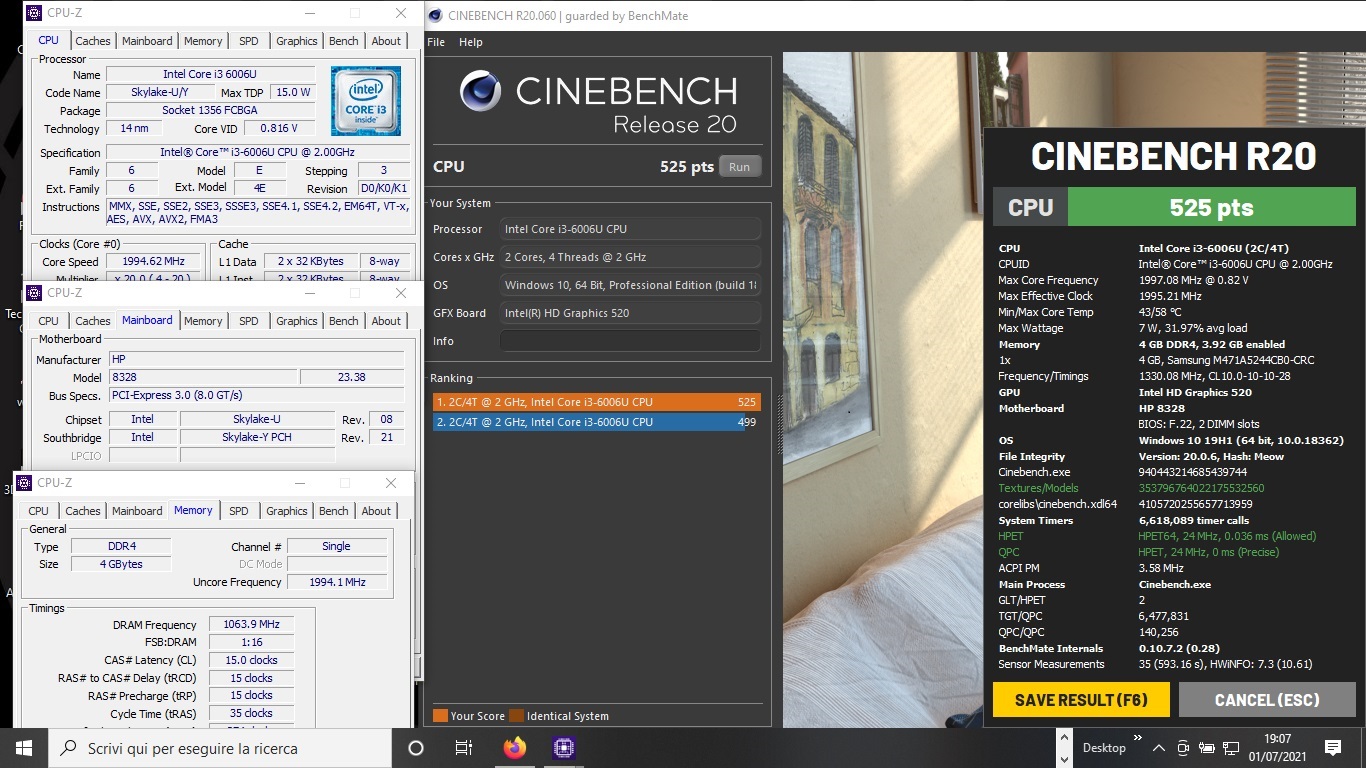The height and width of the screenshot is (768, 1366).
Task: Launch Firefox from the taskbar
Action: 514,747
